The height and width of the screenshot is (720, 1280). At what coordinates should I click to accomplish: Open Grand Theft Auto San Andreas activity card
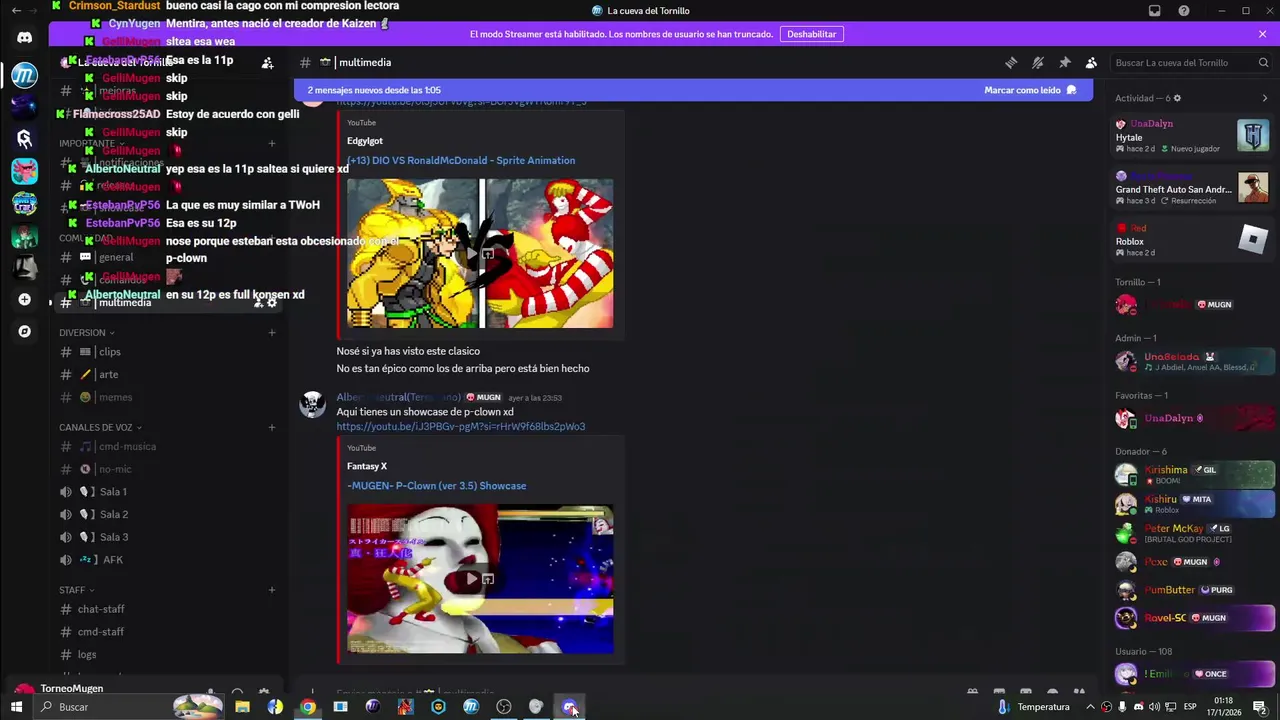coord(1192,188)
